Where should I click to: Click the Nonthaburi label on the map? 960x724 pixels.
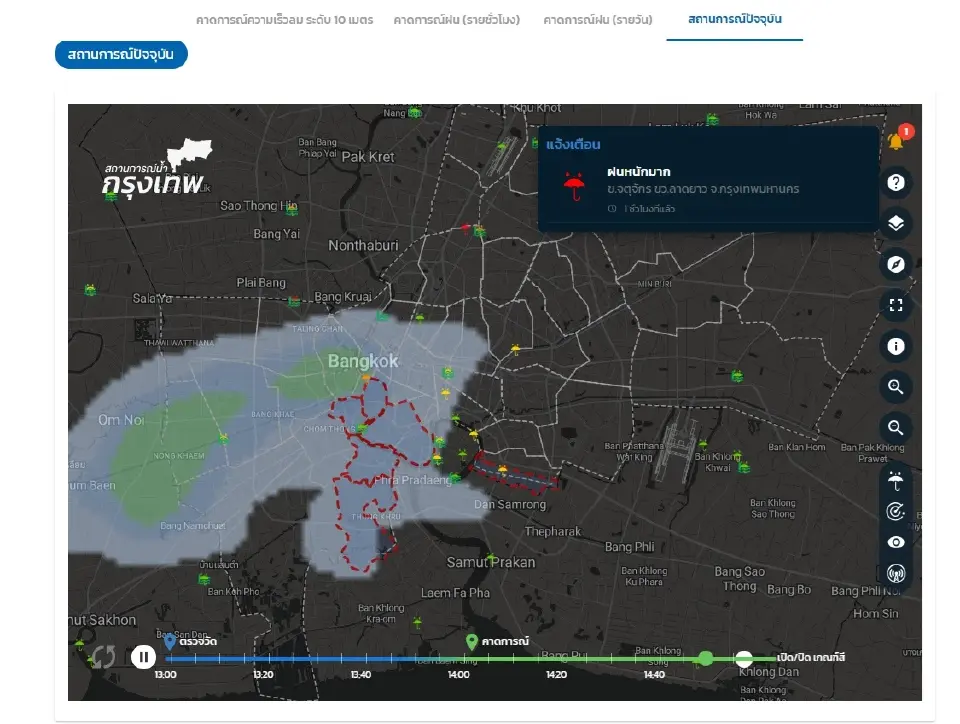pos(363,245)
